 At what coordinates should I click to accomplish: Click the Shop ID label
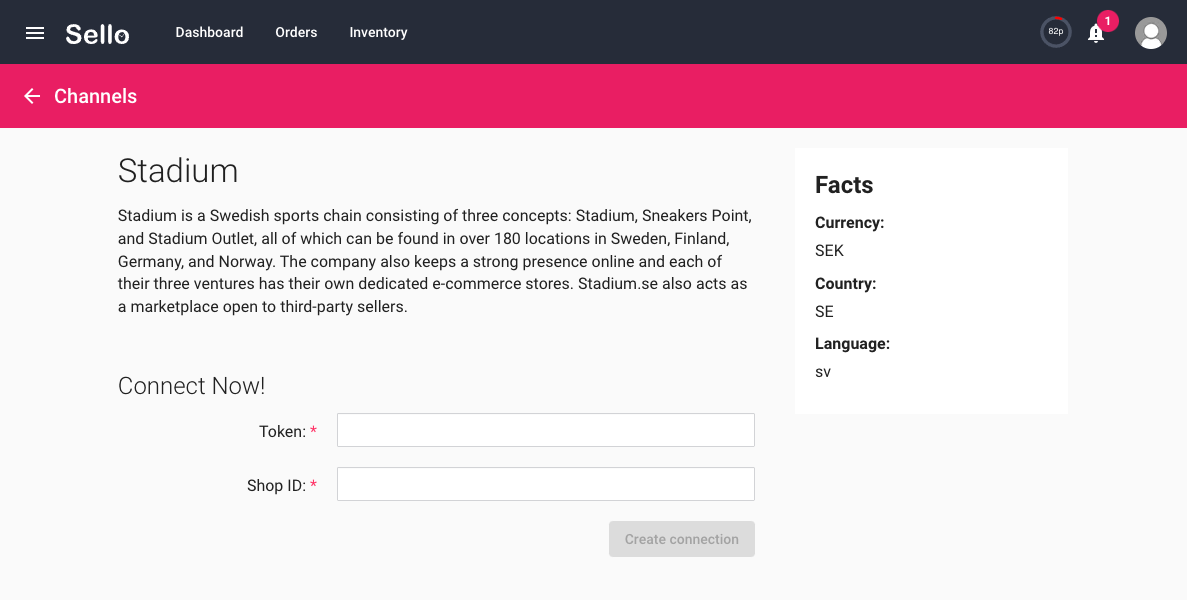[x=276, y=486]
